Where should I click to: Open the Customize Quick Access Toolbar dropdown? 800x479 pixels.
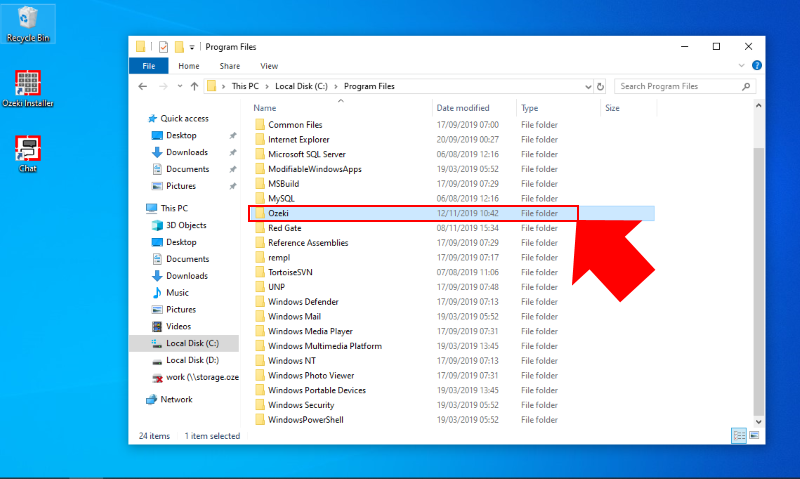(x=192, y=47)
